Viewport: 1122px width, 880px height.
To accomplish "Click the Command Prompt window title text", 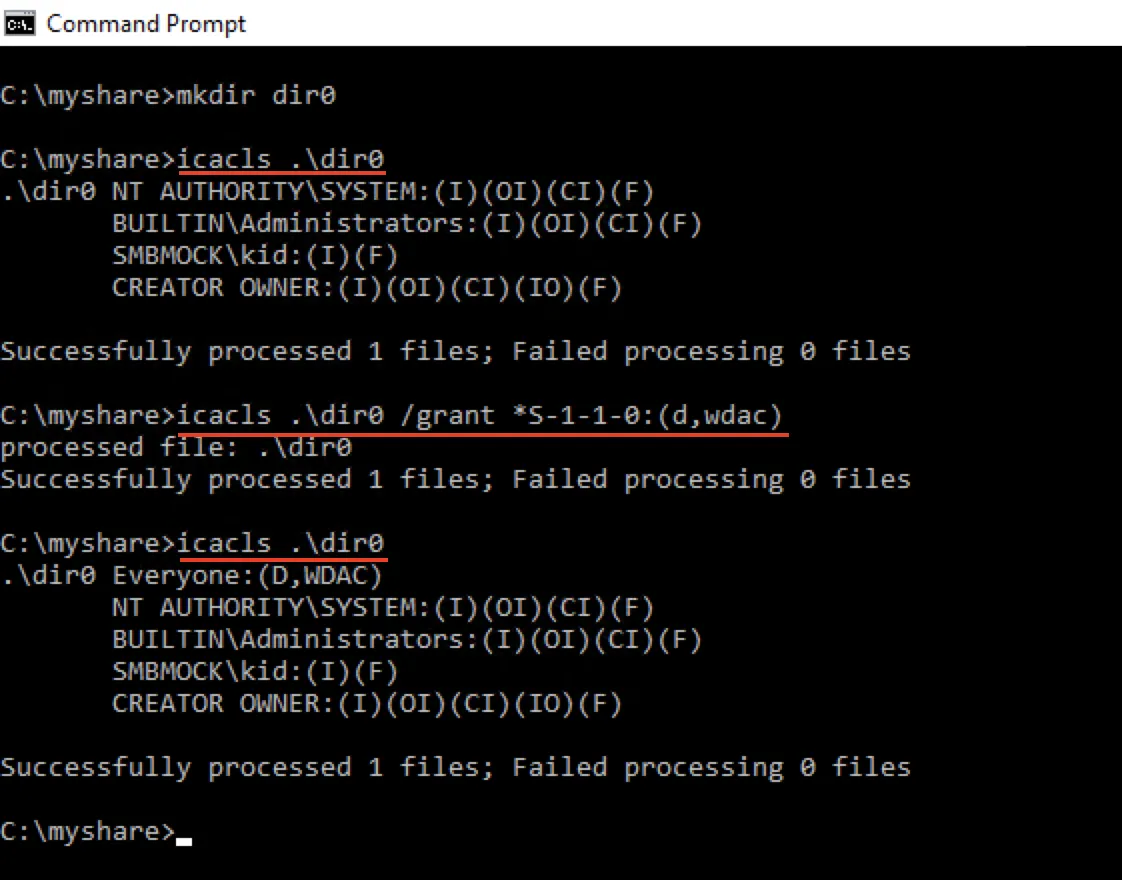I will click(146, 23).
